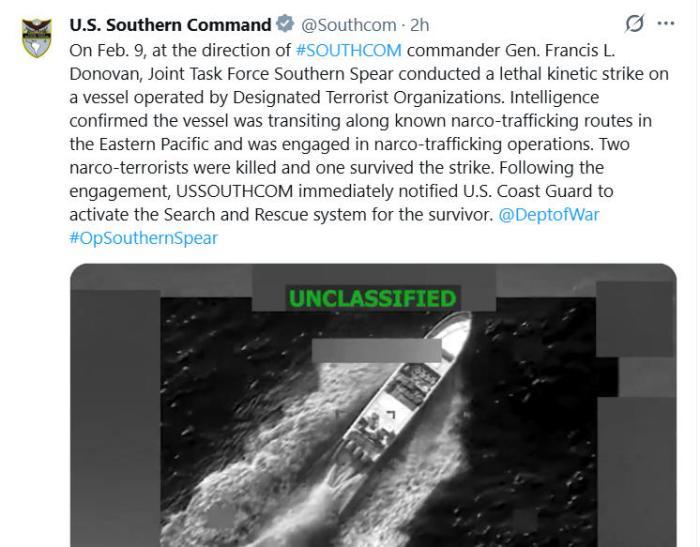Image resolution: width=700 pixels, height=547 pixels.
Task: Click the green UNCLASSIFIED banner in video
Action: [x=373, y=298]
